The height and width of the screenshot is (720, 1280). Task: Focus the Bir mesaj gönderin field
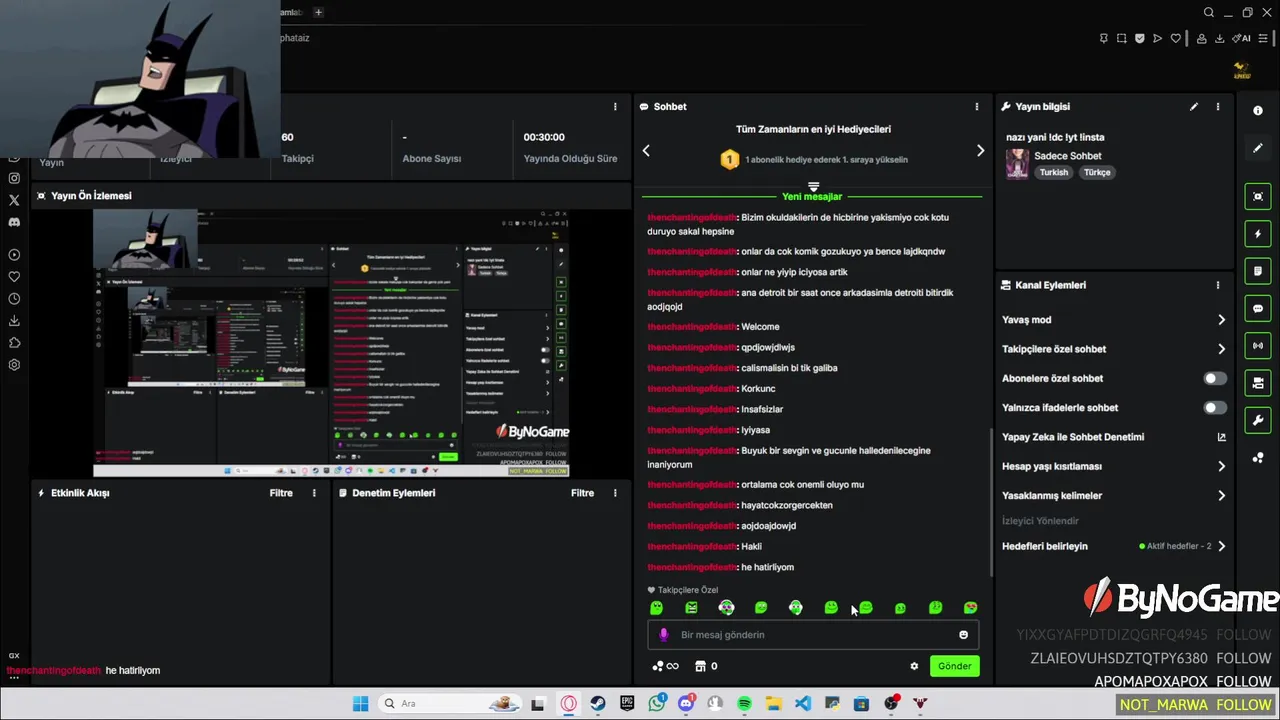812,635
